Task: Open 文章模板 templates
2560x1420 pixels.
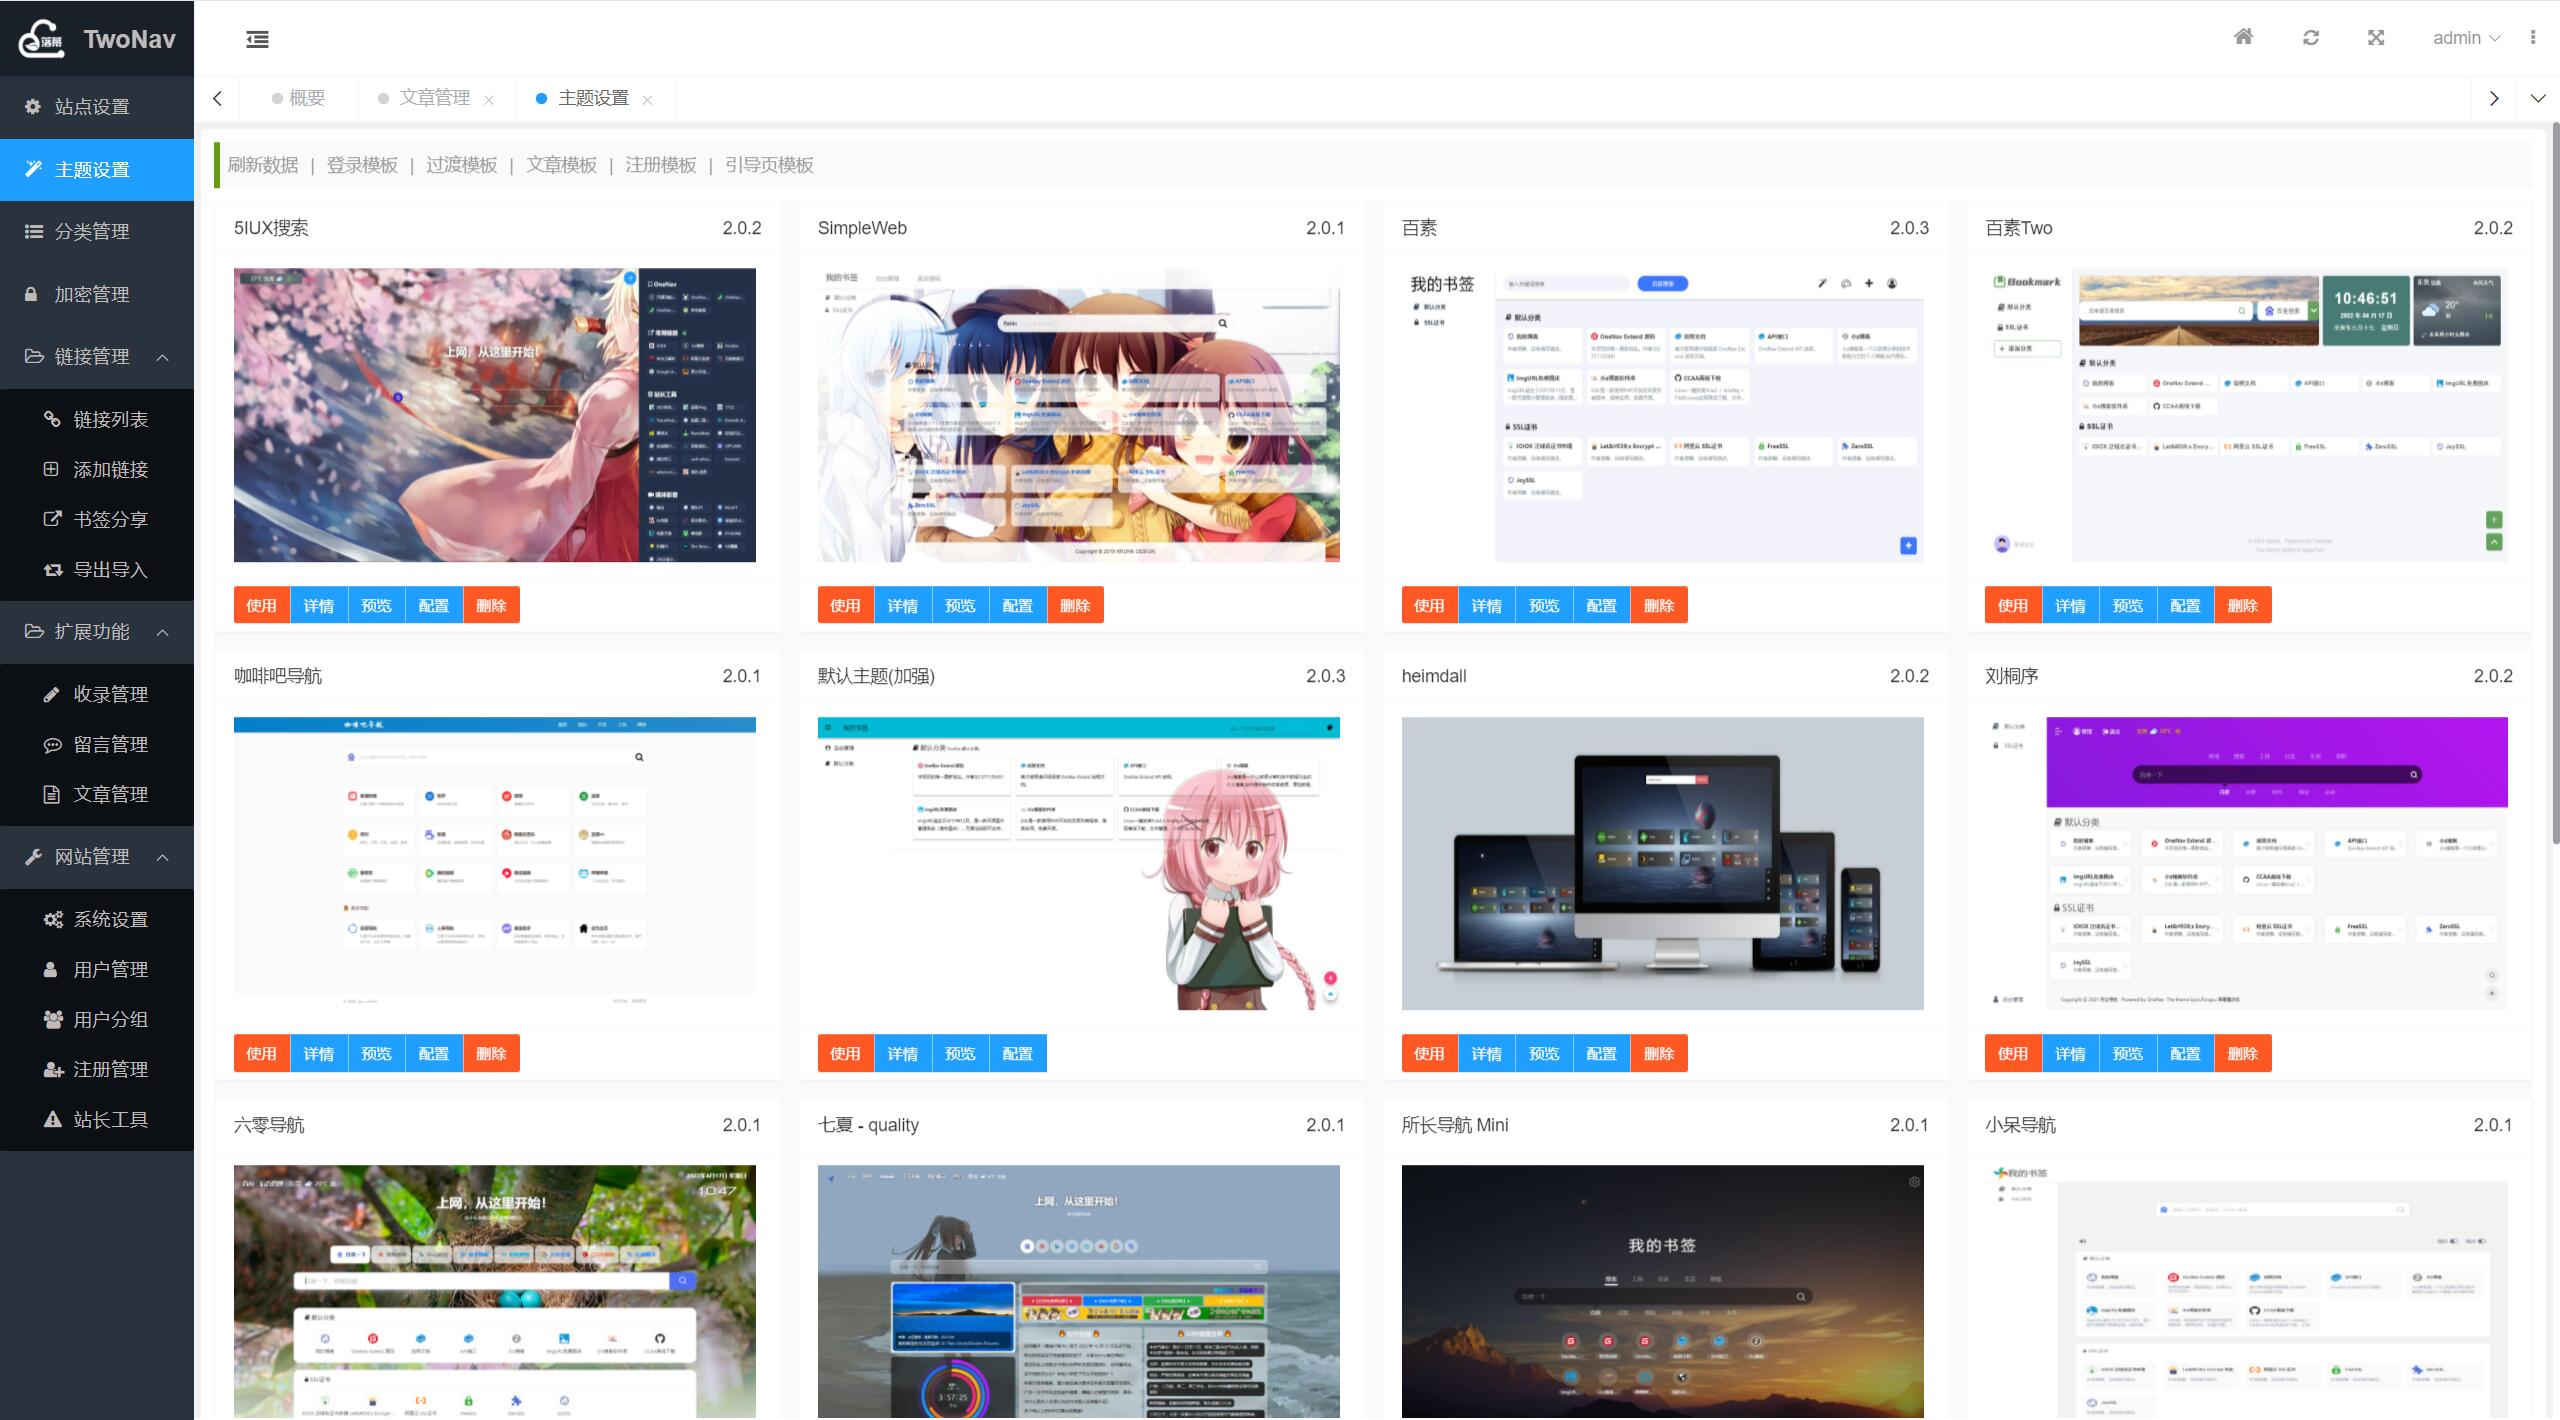Action: (562, 165)
